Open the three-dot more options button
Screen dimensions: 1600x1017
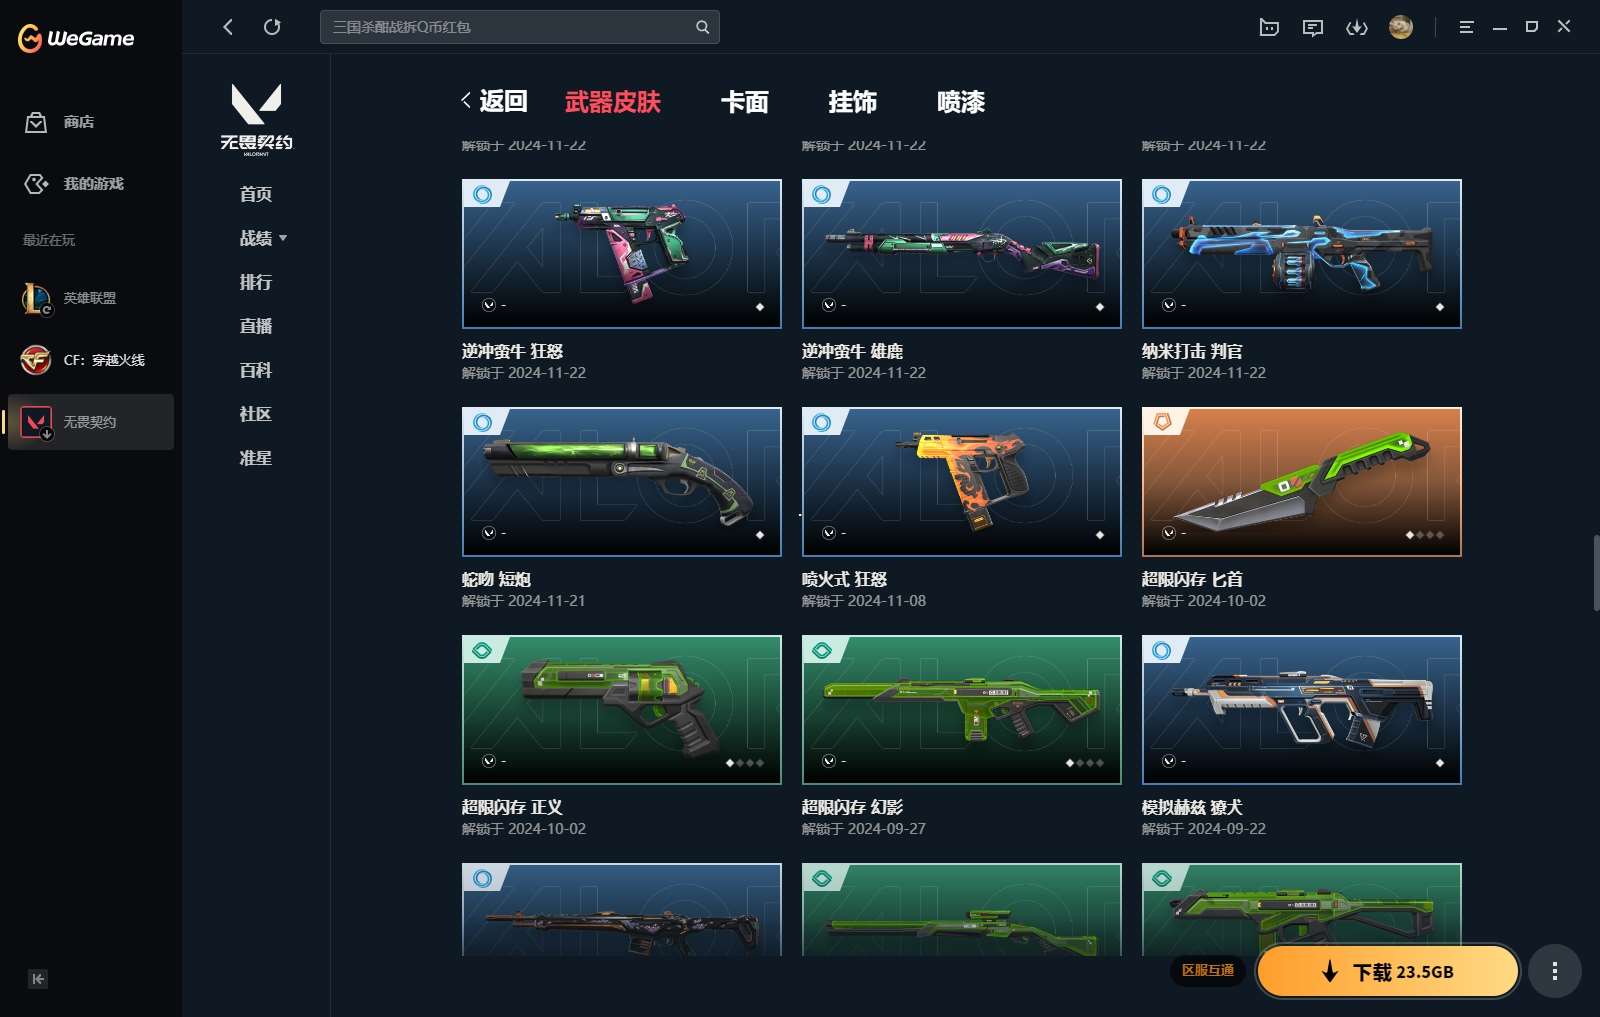1554,971
